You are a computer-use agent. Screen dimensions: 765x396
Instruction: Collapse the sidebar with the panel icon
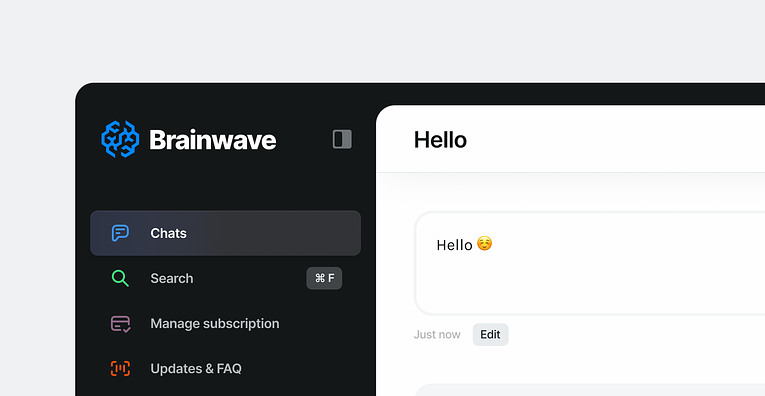pyautogui.click(x=342, y=139)
